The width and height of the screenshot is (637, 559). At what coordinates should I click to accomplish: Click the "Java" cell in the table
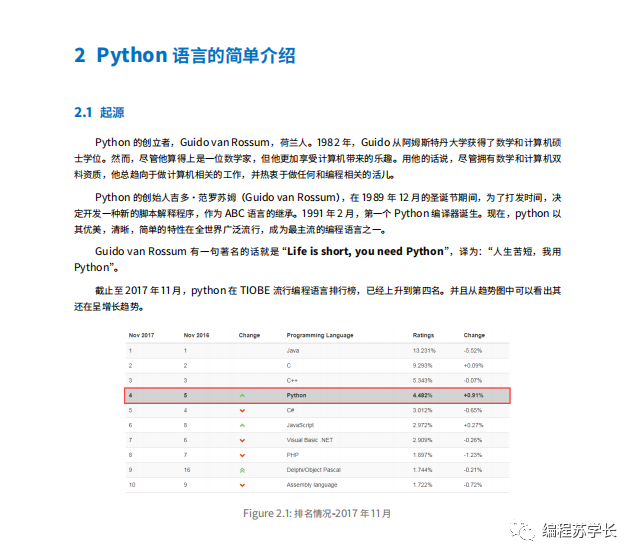(x=292, y=351)
